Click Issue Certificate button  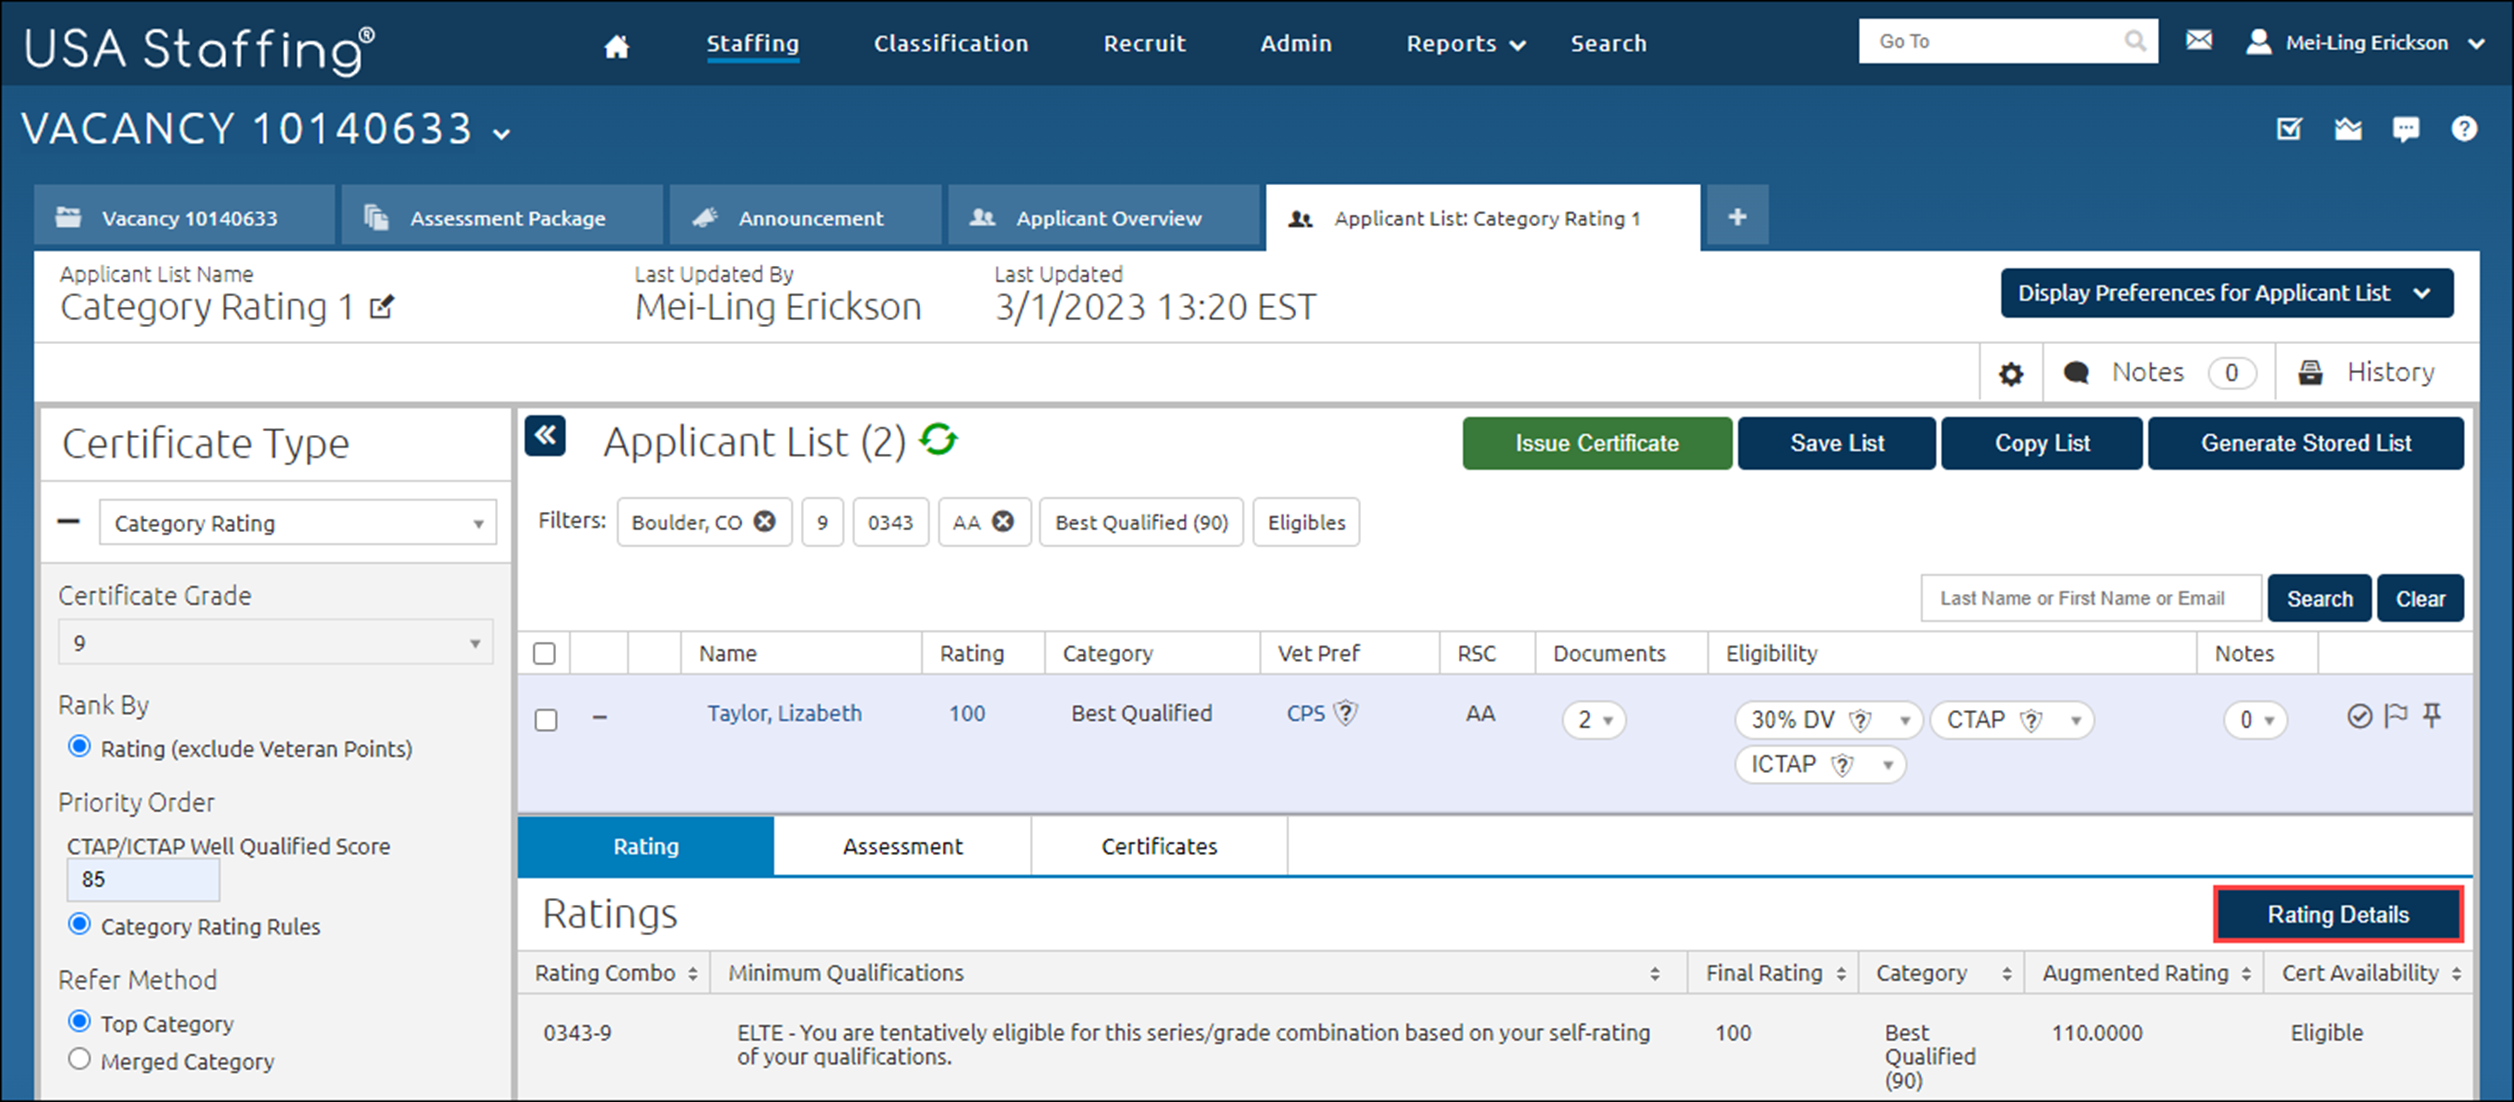coord(1597,443)
